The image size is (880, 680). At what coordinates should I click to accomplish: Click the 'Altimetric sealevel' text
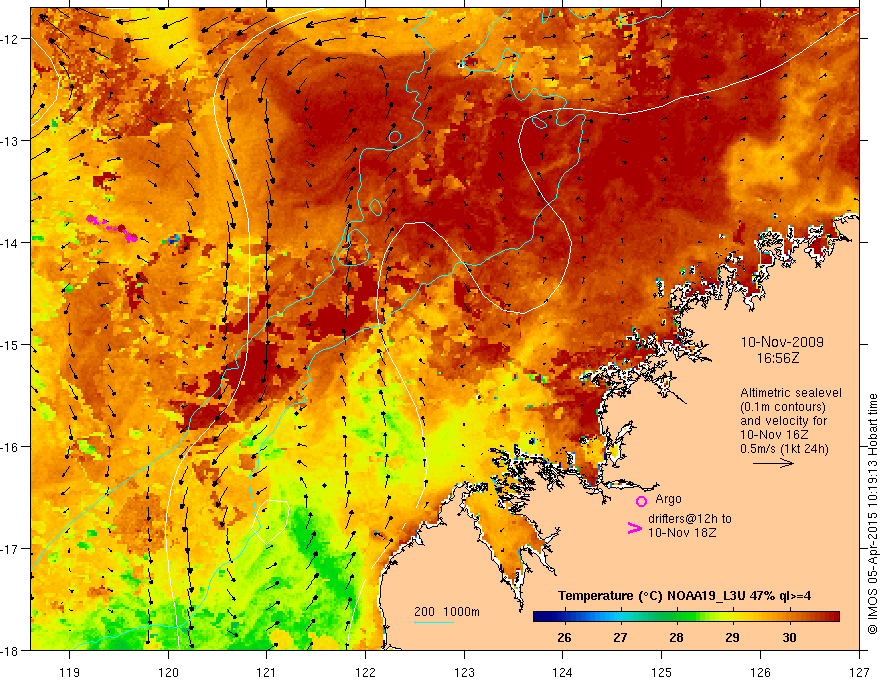pyautogui.click(x=791, y=393)
